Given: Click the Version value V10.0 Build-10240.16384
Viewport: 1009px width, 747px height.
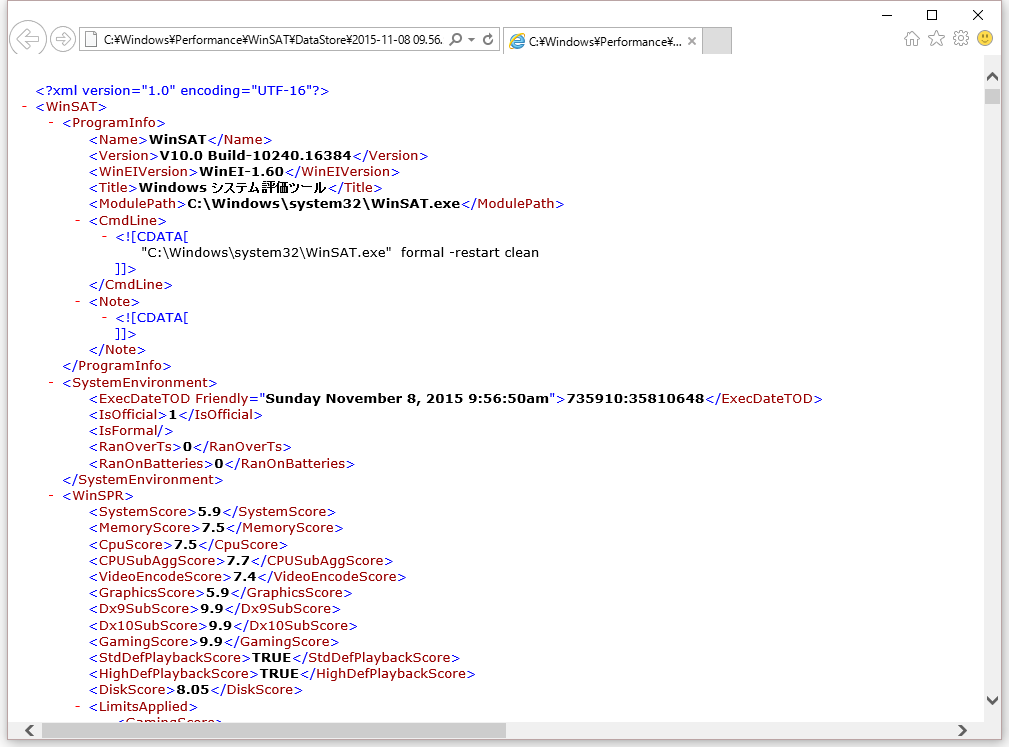Looking at the screenshot, I should (x=255, y=156).
